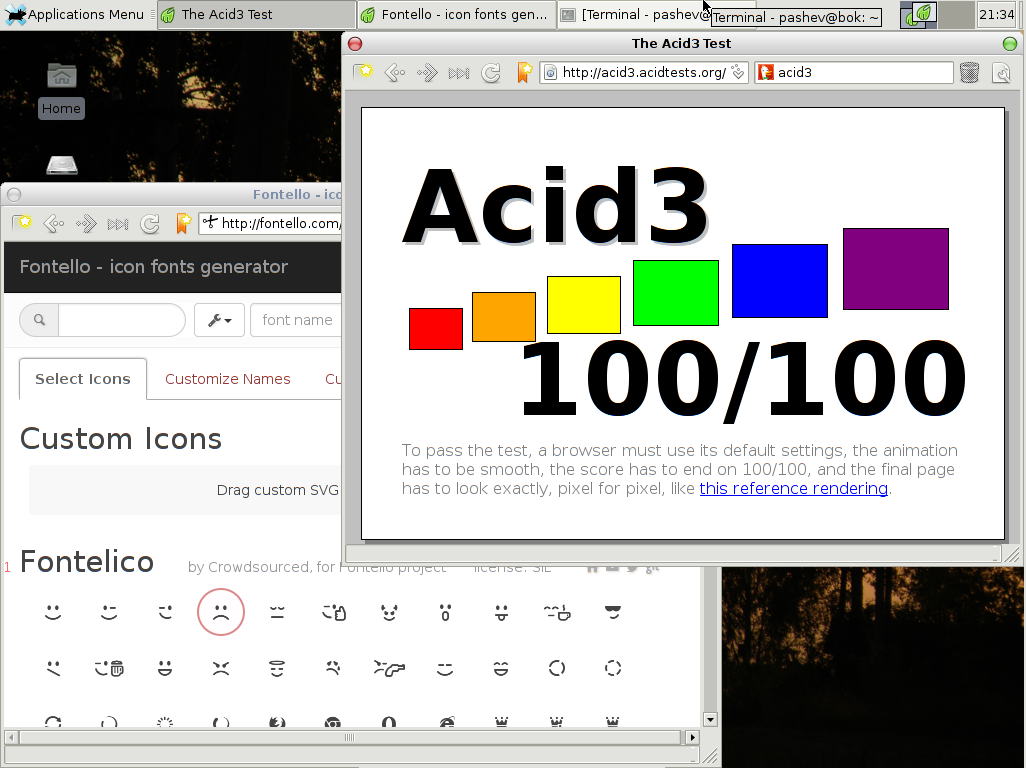Viewport: 1026px width, 768px height.
Task: Click the fast-forward next-page icon in Acid3 window
Action: tap(459, 73)
